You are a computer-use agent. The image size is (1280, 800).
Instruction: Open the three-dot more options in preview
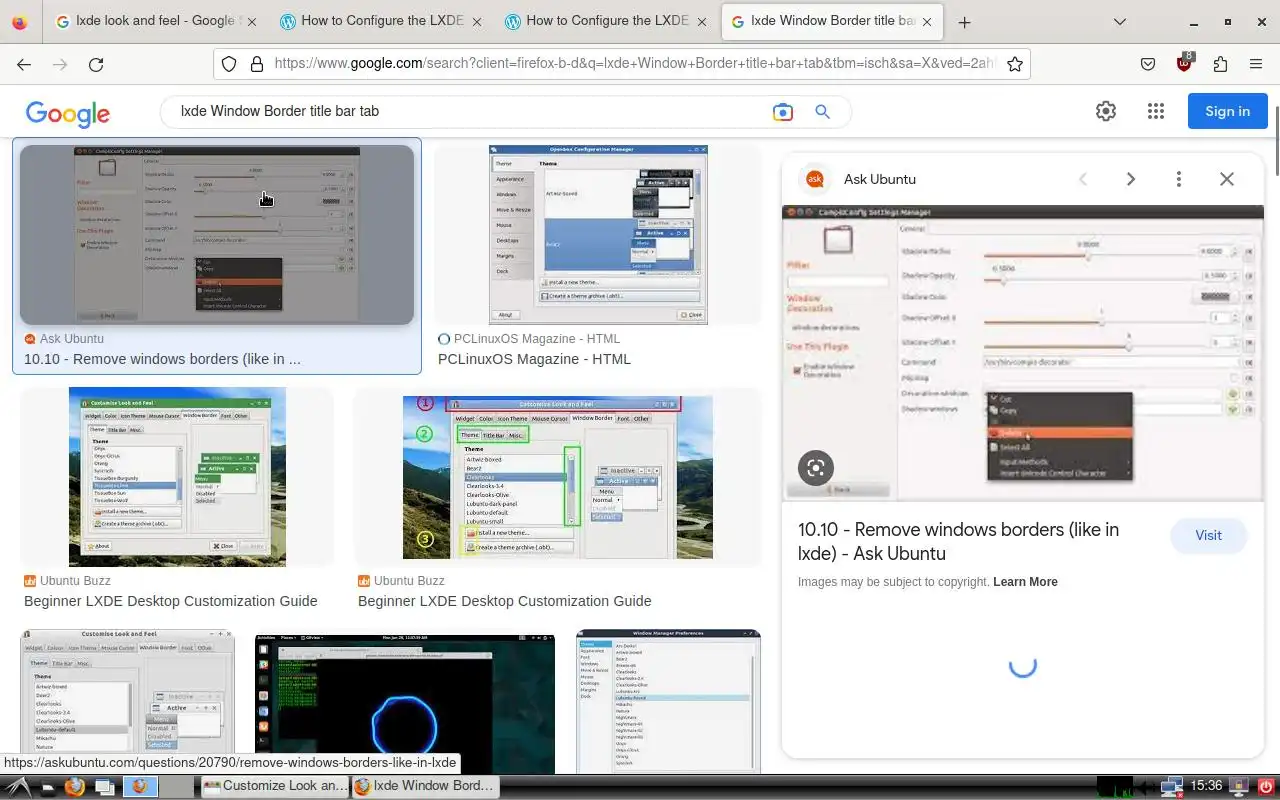click(1179, 179)
